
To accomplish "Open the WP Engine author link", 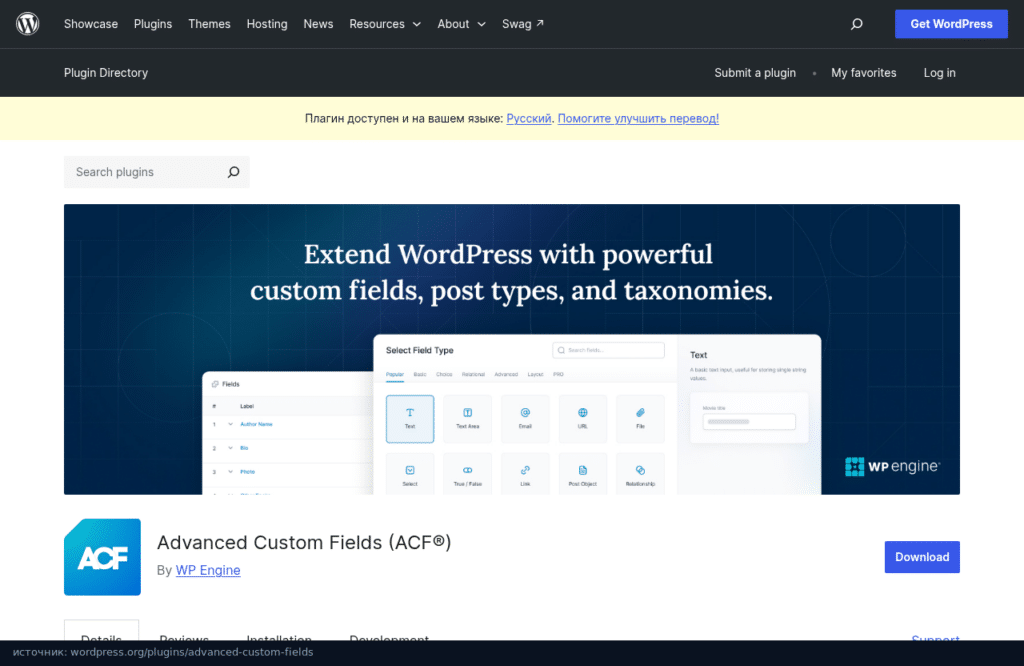I will (x=208, y=570).
